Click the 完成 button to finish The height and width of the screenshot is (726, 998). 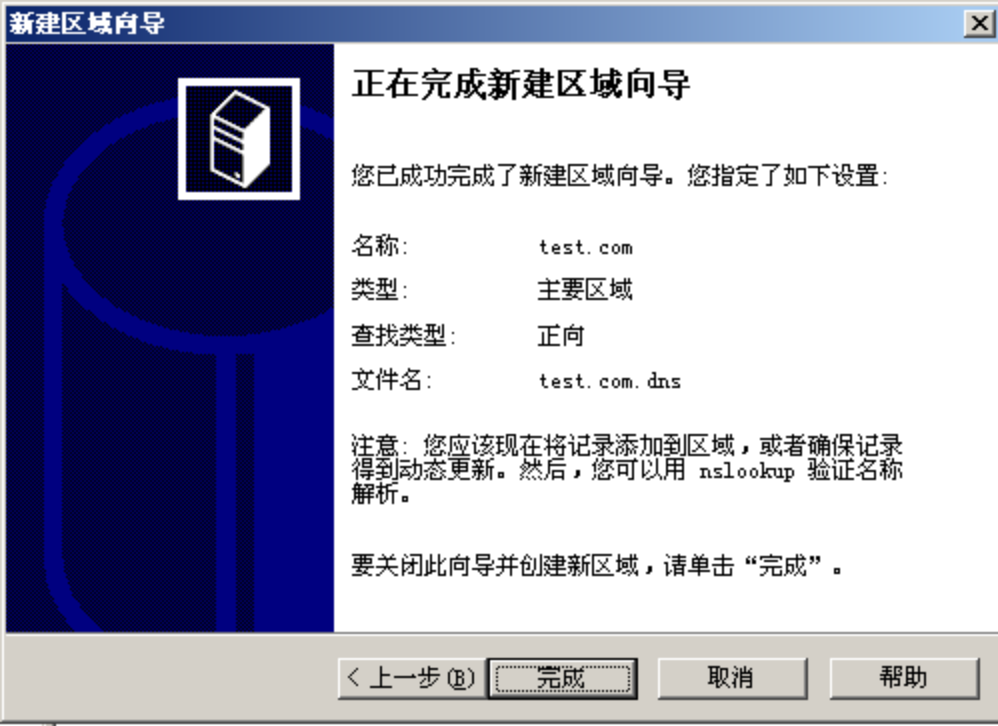pyautogui.click(x=563, y=678)
